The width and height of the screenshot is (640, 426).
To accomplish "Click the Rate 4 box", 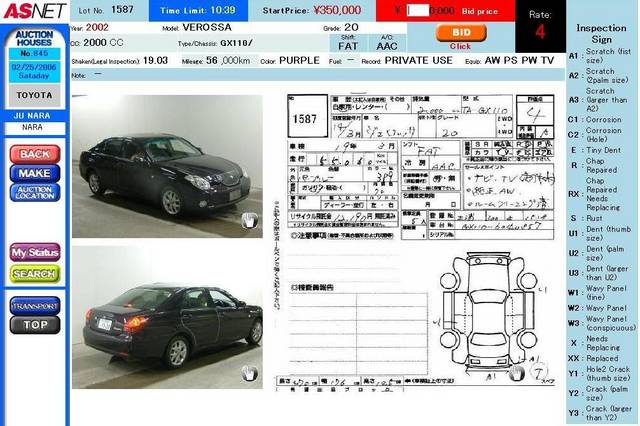I will 540,26.
